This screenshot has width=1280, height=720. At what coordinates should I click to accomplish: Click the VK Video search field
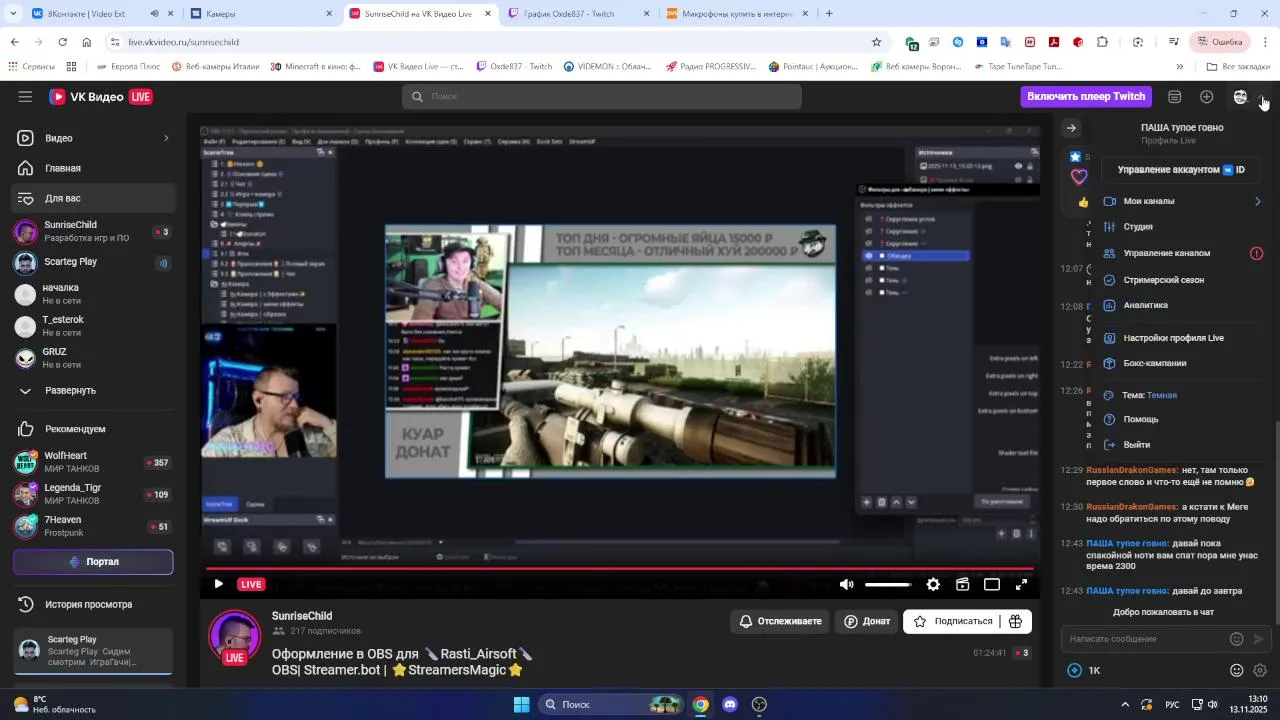602,97
